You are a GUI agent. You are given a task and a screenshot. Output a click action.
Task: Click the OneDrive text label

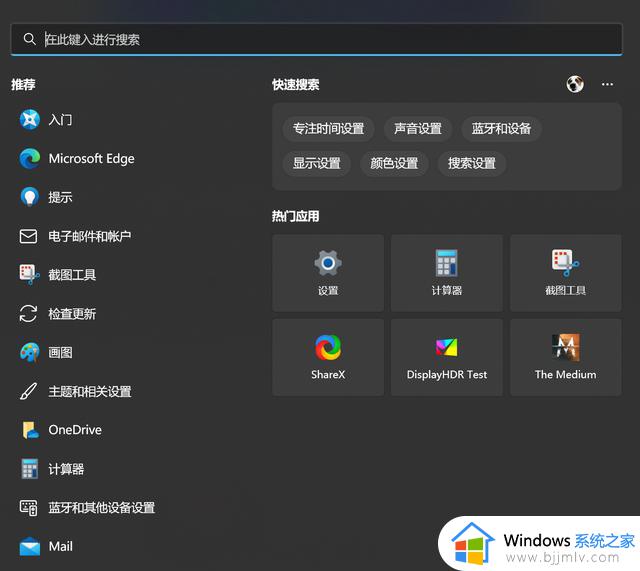[75, 430]
